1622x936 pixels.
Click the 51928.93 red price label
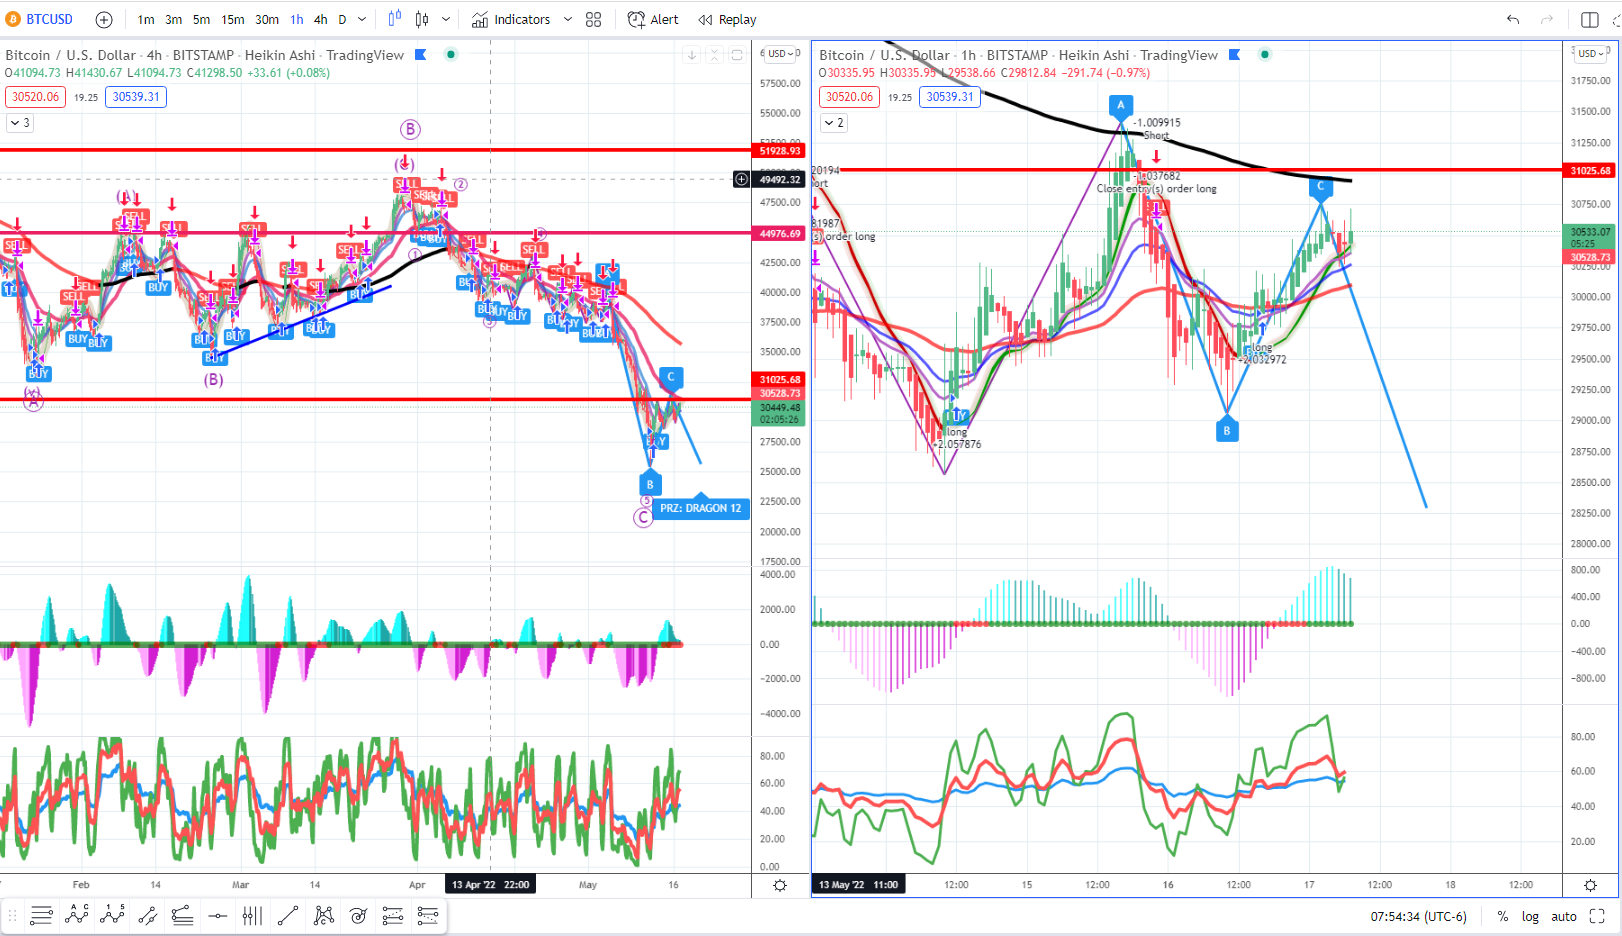(x=779, y=151)
